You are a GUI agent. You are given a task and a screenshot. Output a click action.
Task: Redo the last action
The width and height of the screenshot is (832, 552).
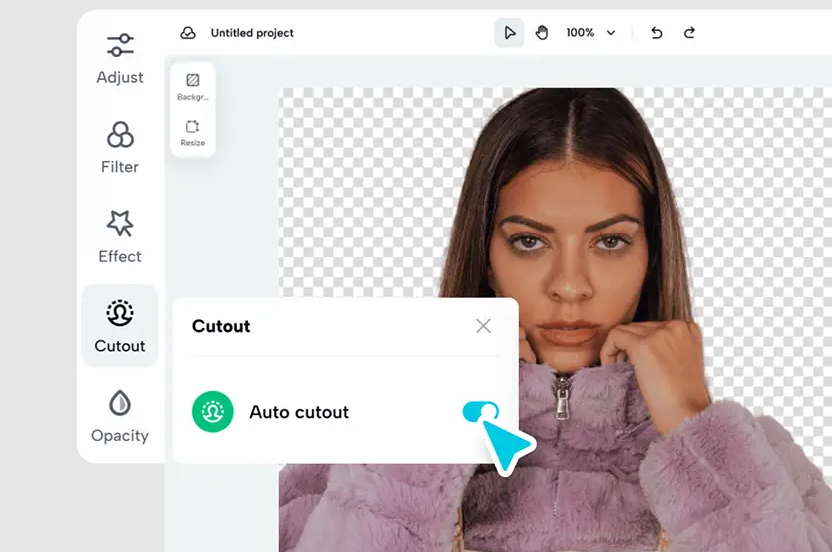[689, 33]
